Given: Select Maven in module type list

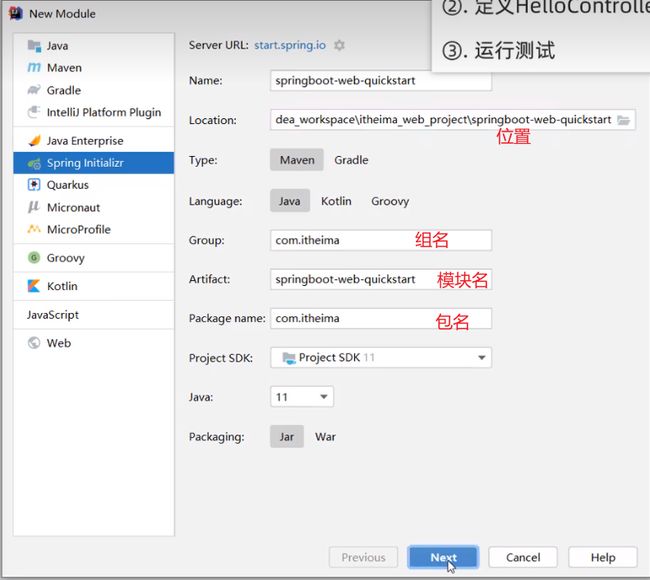Looking at the screenshot, I should (94, 68).
